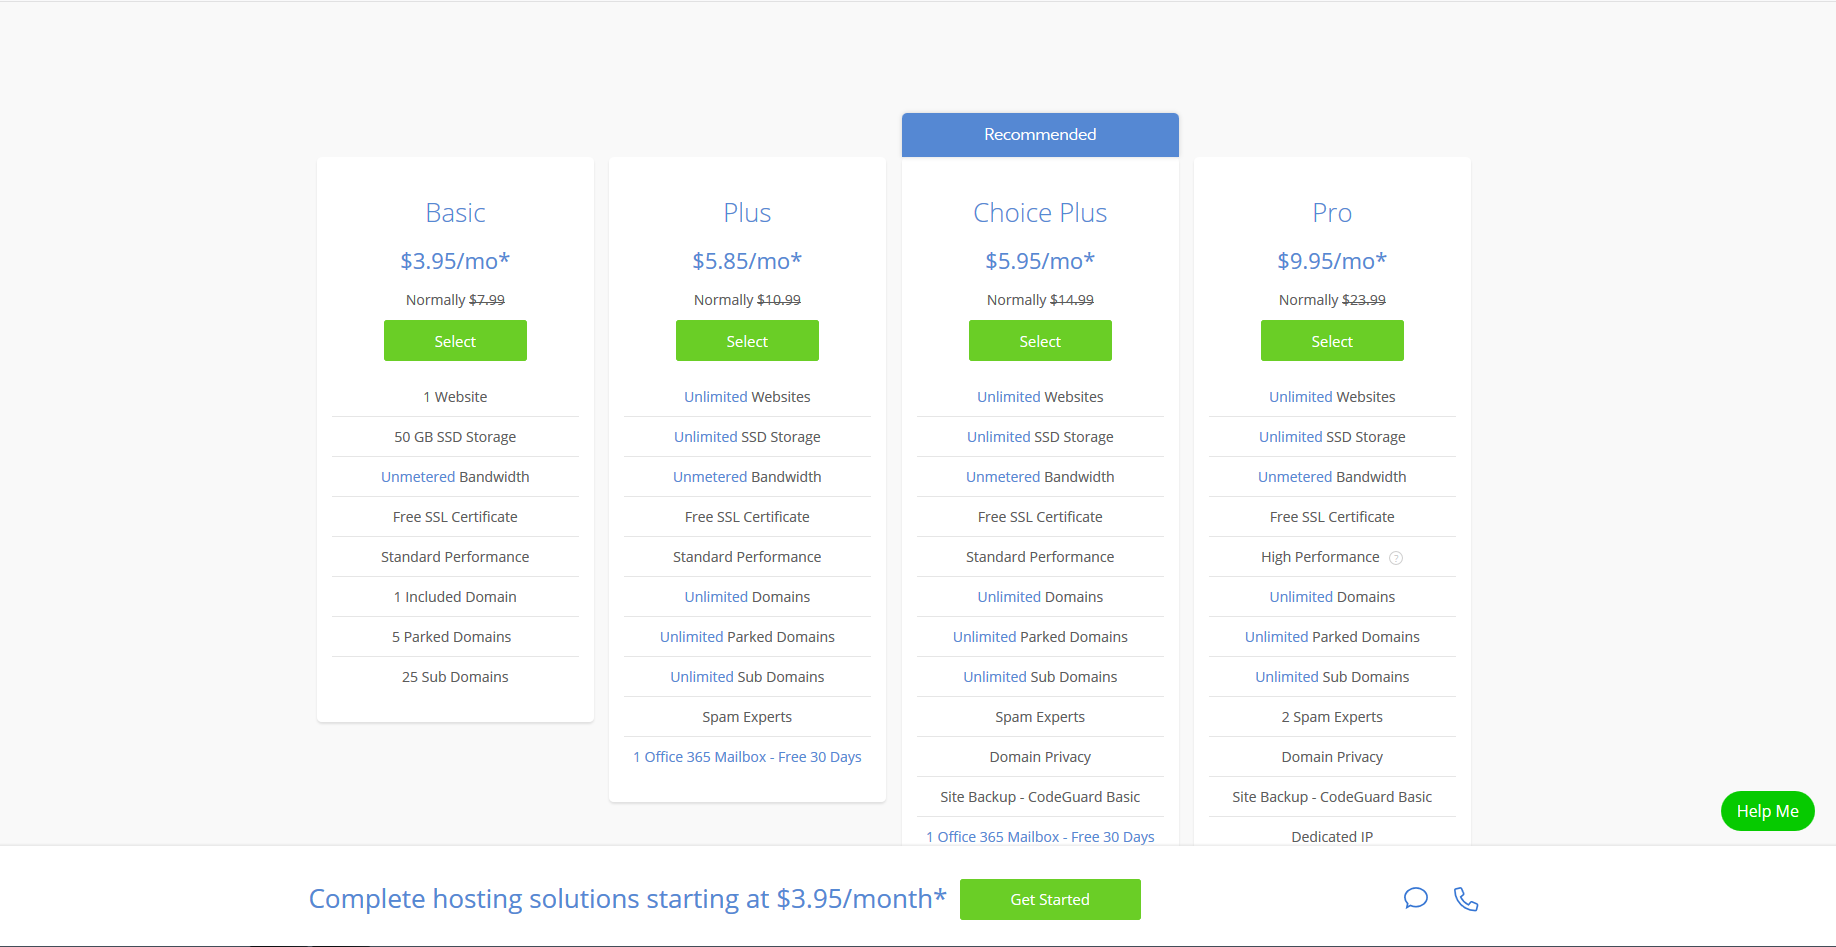Open Choice Plus Office 365 Mailbox link
Image resolution: width=1836 pixels, height=947 pixels.
(x=1040, y=837)
